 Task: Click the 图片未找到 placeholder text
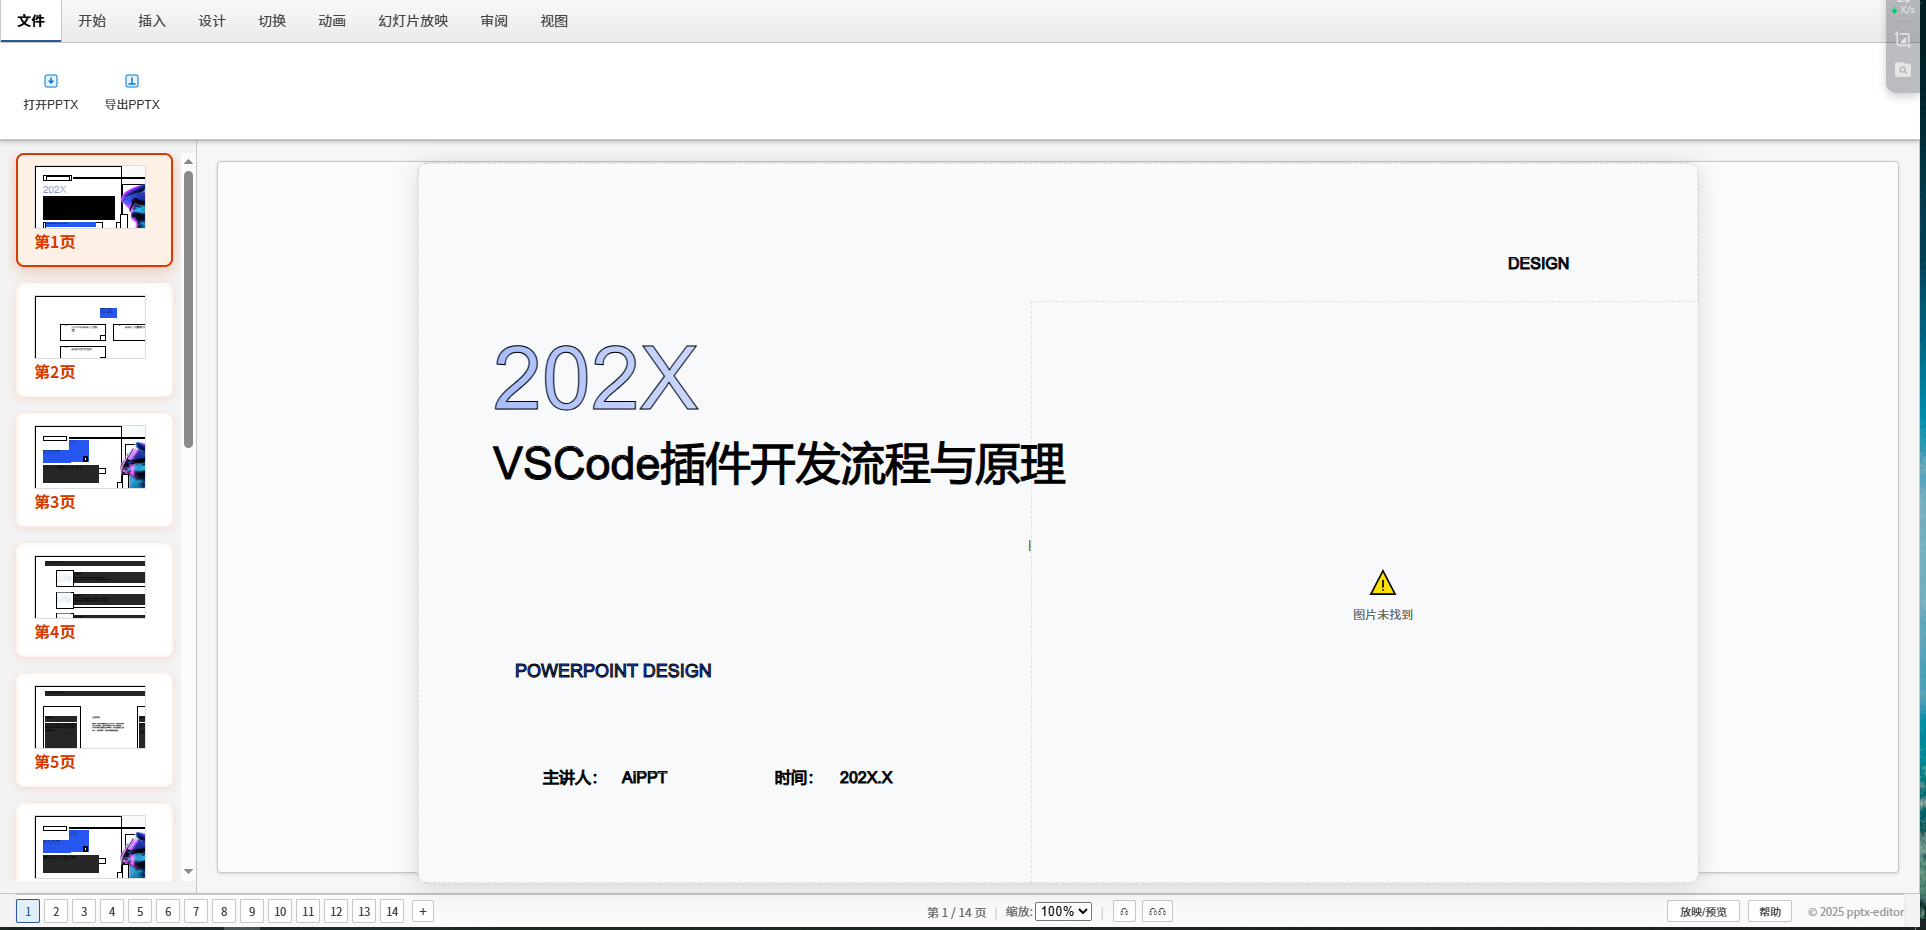tap(1383, 615)
